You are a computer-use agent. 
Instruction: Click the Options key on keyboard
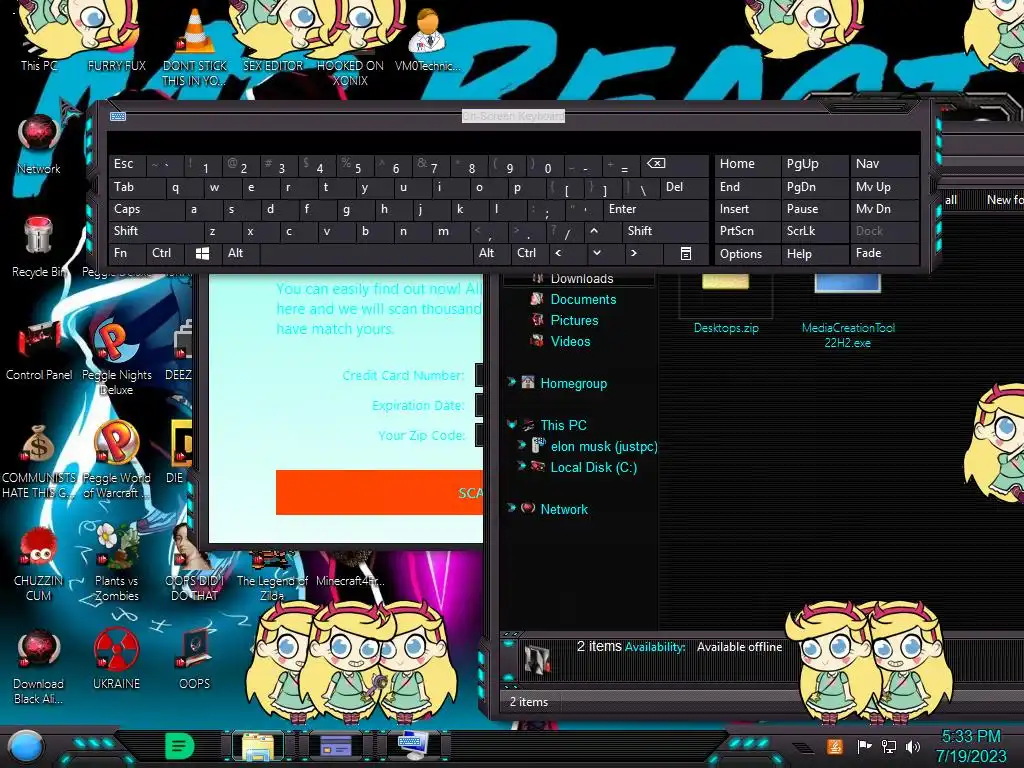tap(746, 253)
